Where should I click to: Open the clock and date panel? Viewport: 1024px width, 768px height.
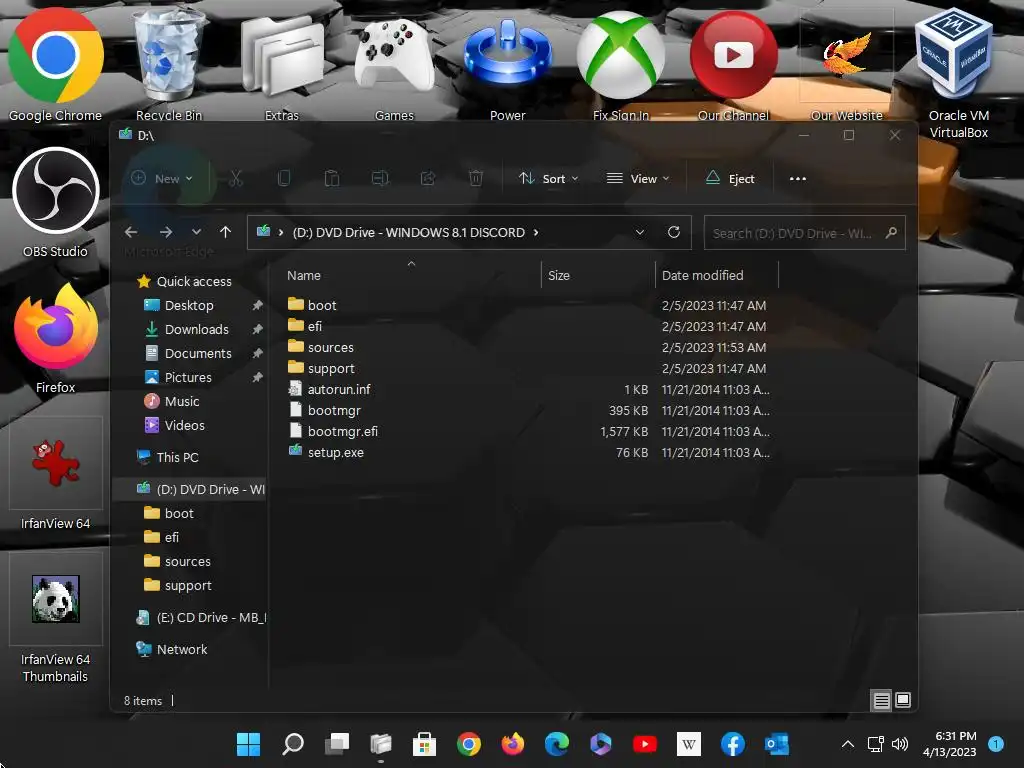click(950, 744)
